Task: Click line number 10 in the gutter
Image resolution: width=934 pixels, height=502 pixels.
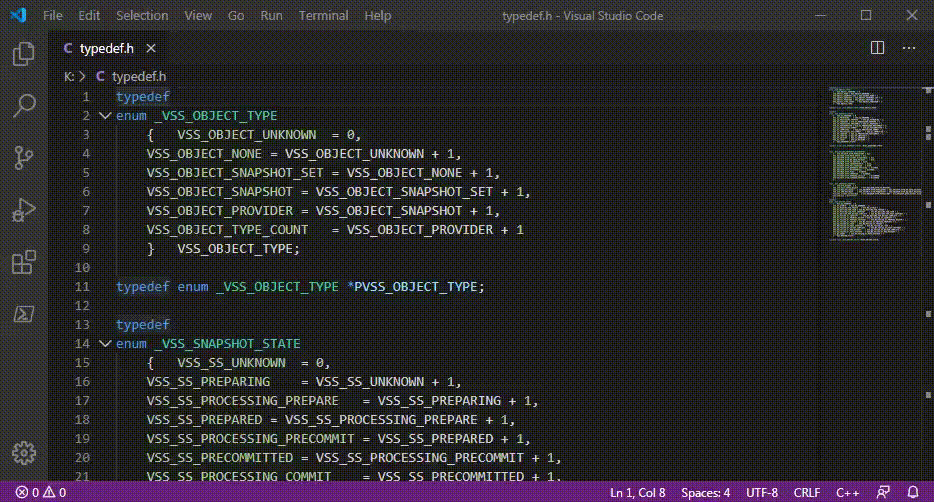Action: coord(82,267)
